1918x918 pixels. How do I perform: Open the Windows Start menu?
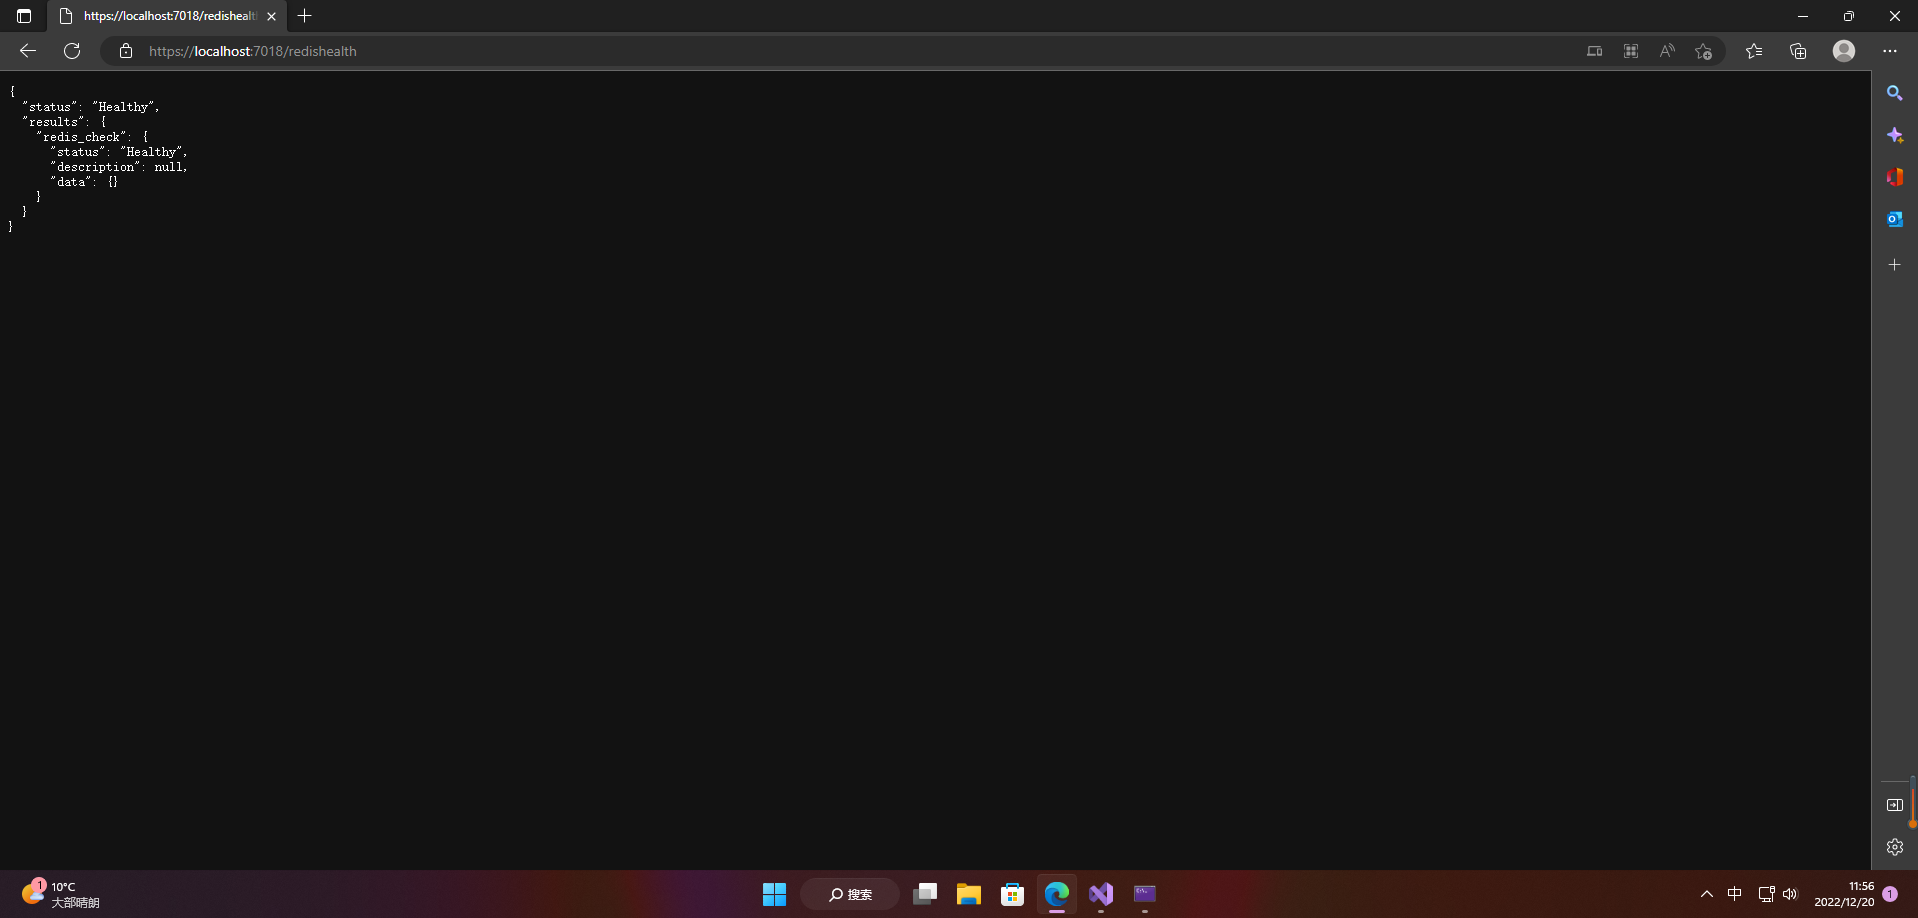775,894
